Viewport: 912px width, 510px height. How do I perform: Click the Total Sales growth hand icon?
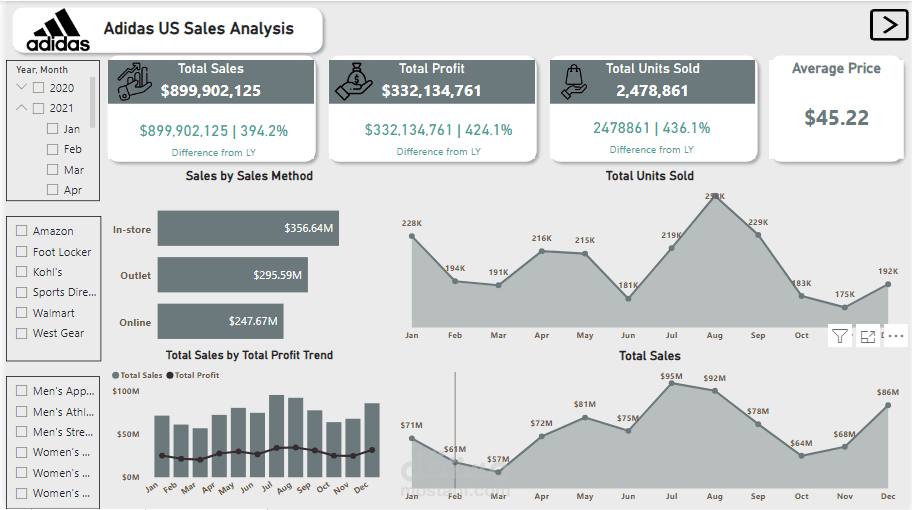tap(134, 81)
